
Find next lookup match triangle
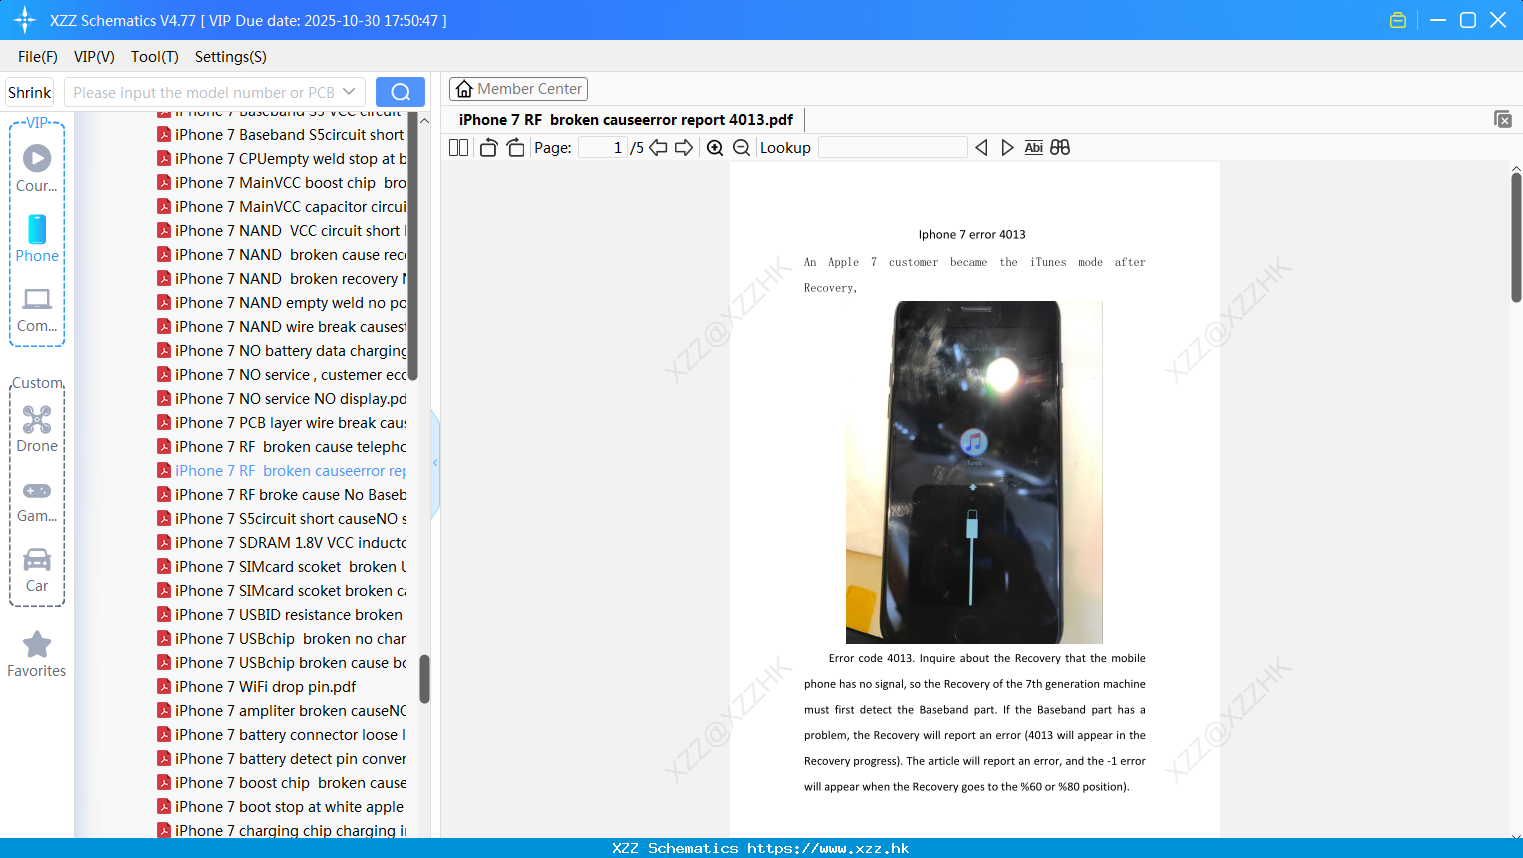point(1007,148)
